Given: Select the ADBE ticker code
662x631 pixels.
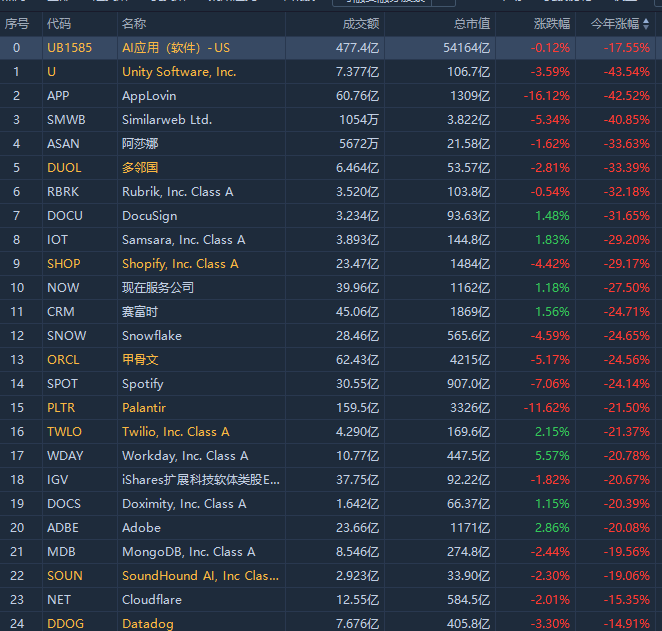Looking at the screenshot, I should 62,528.
